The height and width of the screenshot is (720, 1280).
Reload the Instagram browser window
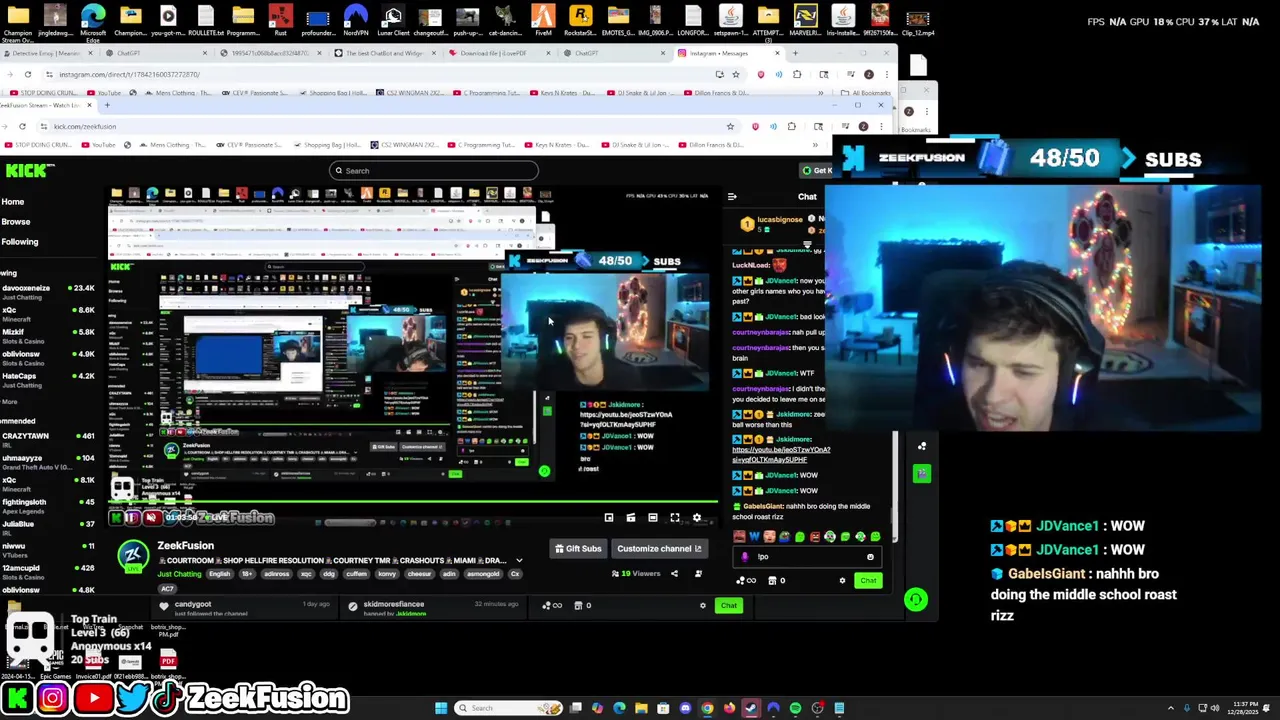27,74
